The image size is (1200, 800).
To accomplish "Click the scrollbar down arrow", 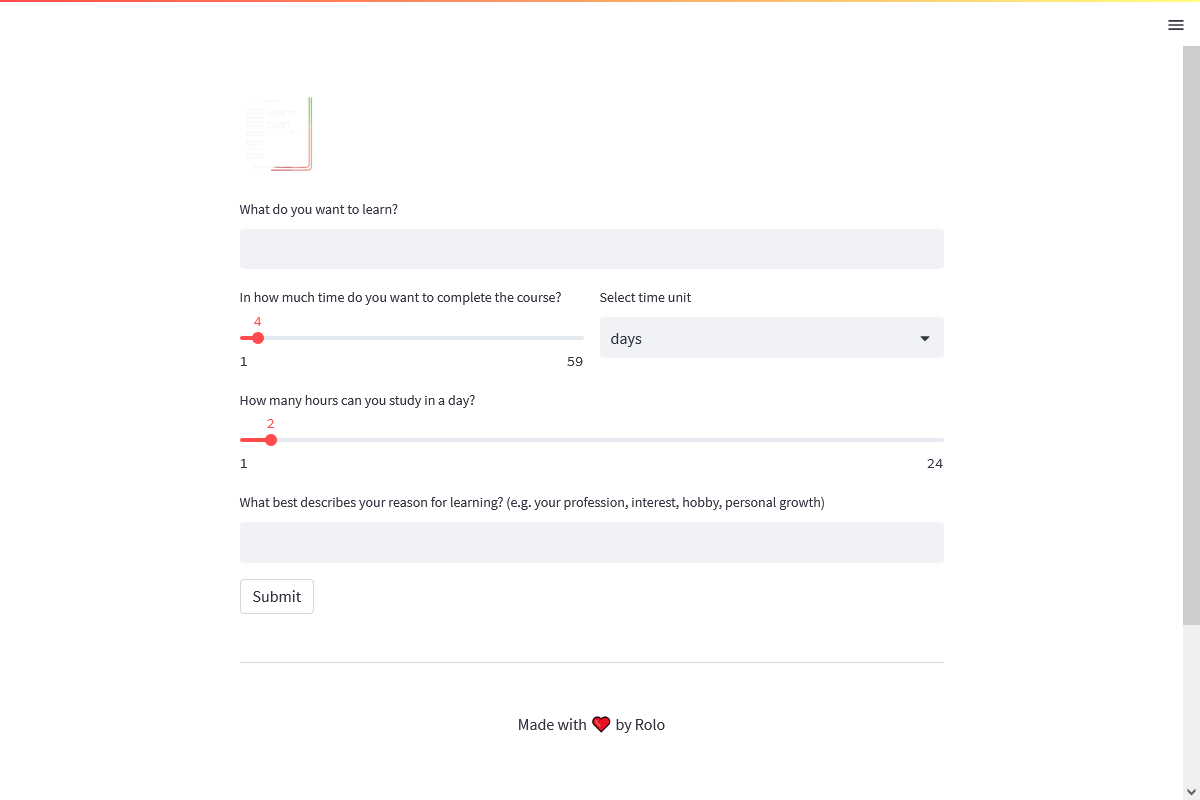I will [1191, 791].
